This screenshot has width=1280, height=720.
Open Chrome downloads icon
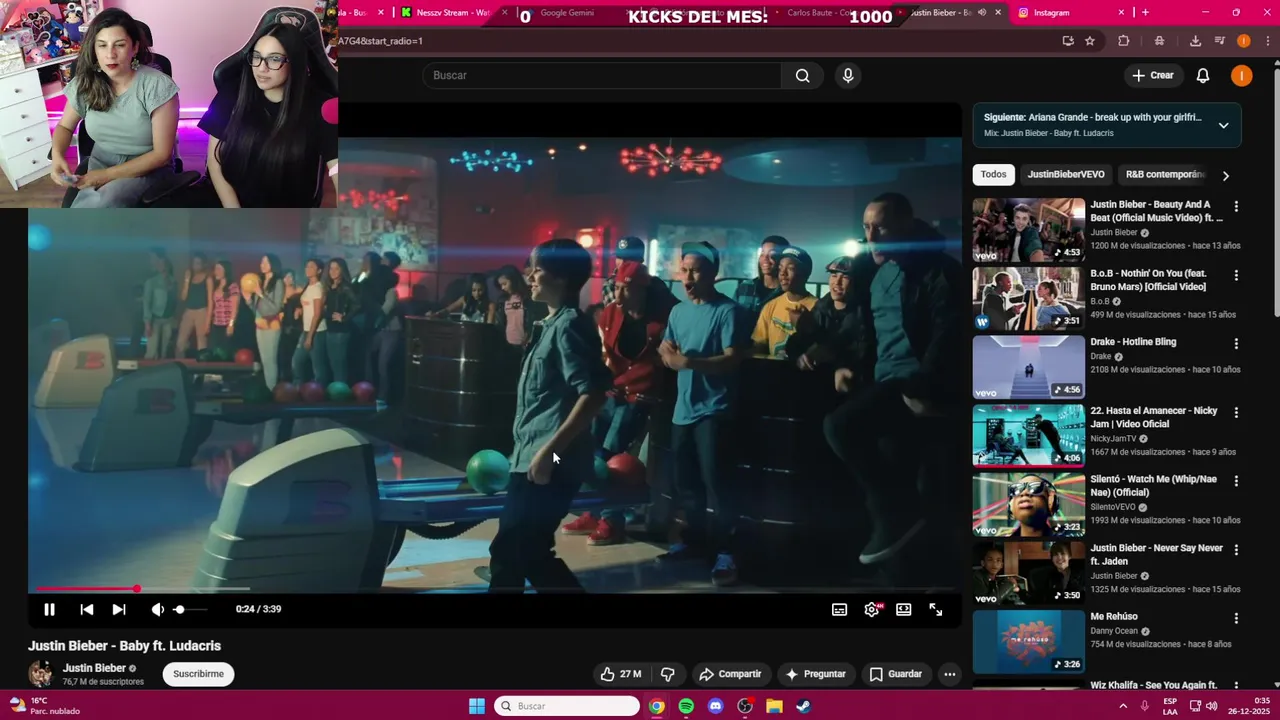[1195, 41]
